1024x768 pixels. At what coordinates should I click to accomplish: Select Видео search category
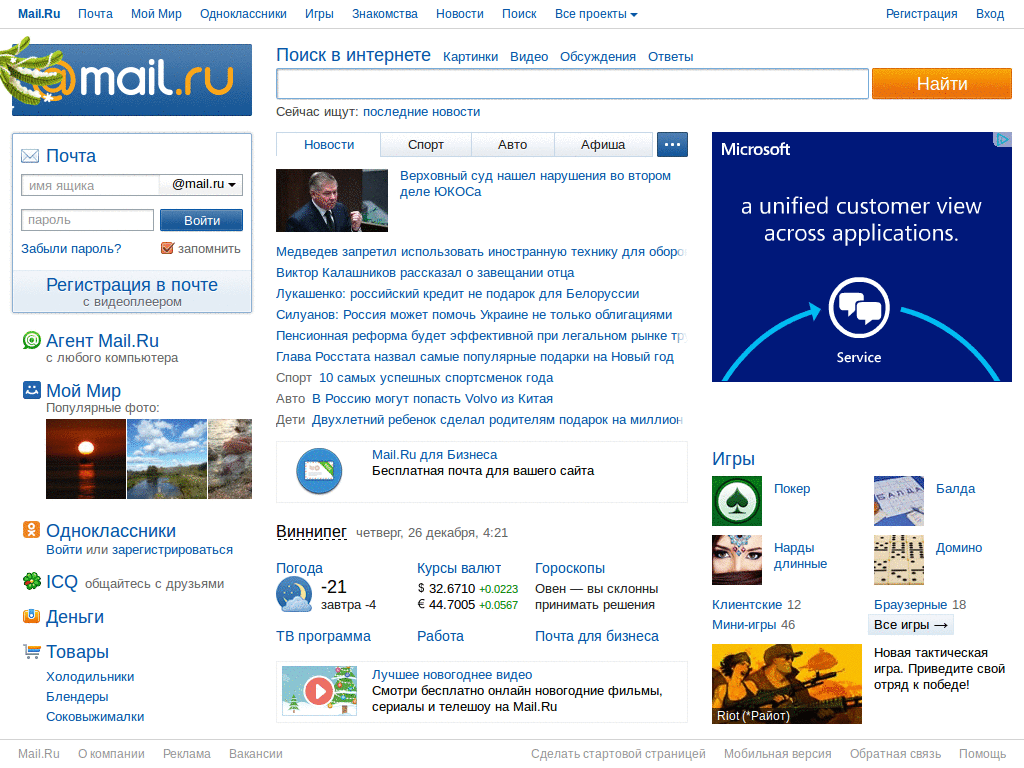[x=529, y=57]
